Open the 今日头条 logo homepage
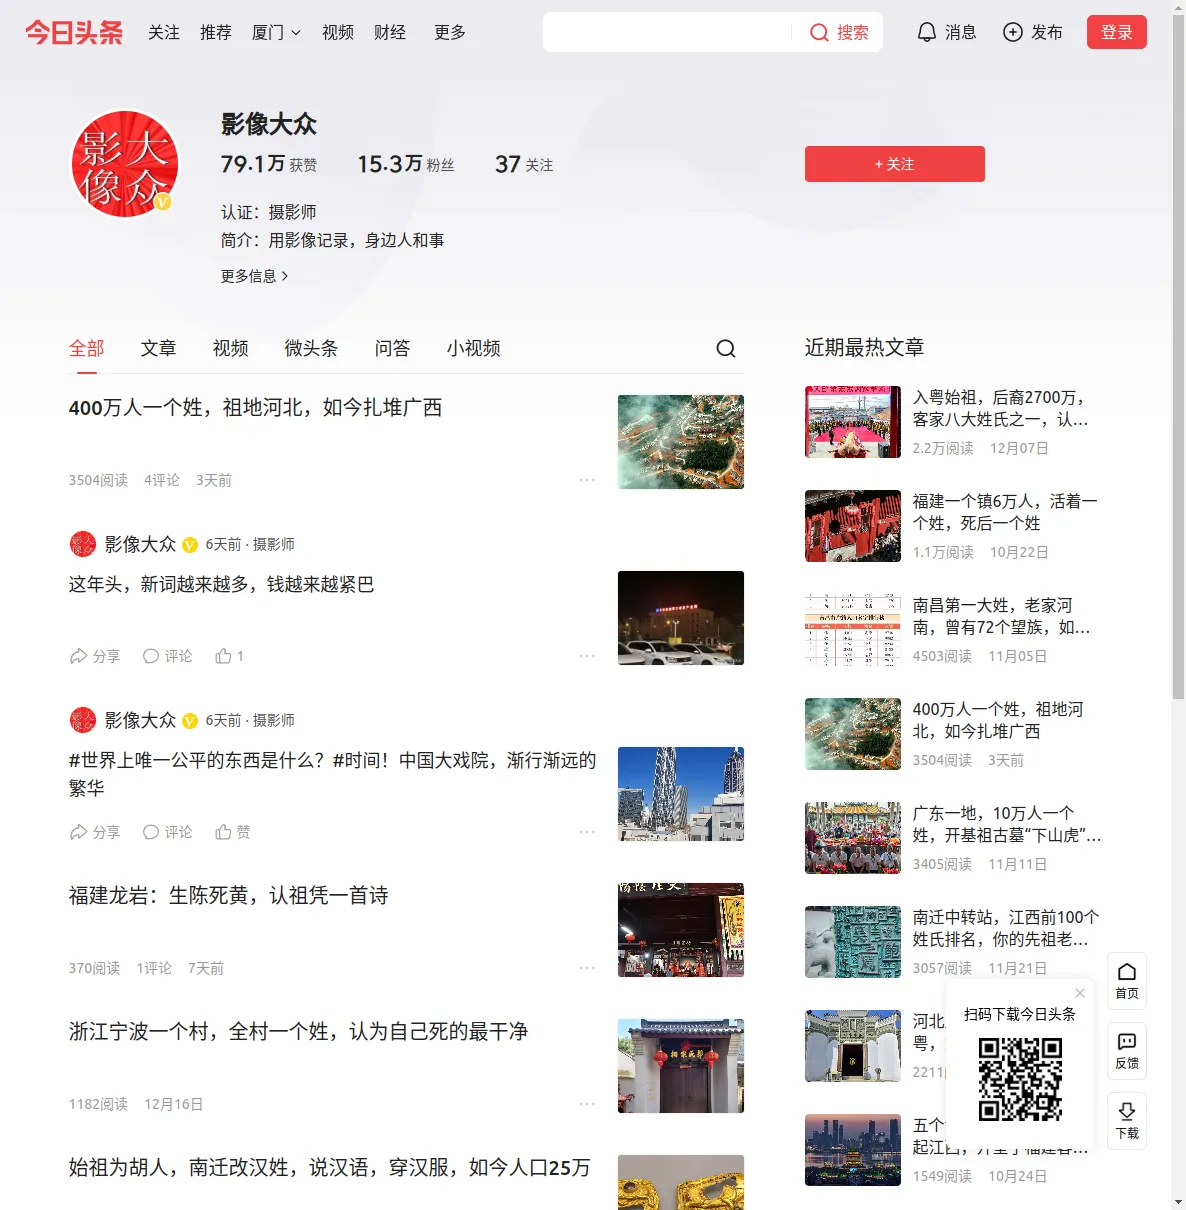This screenshot has width=1186, height=1210. (x=74, y=32)
